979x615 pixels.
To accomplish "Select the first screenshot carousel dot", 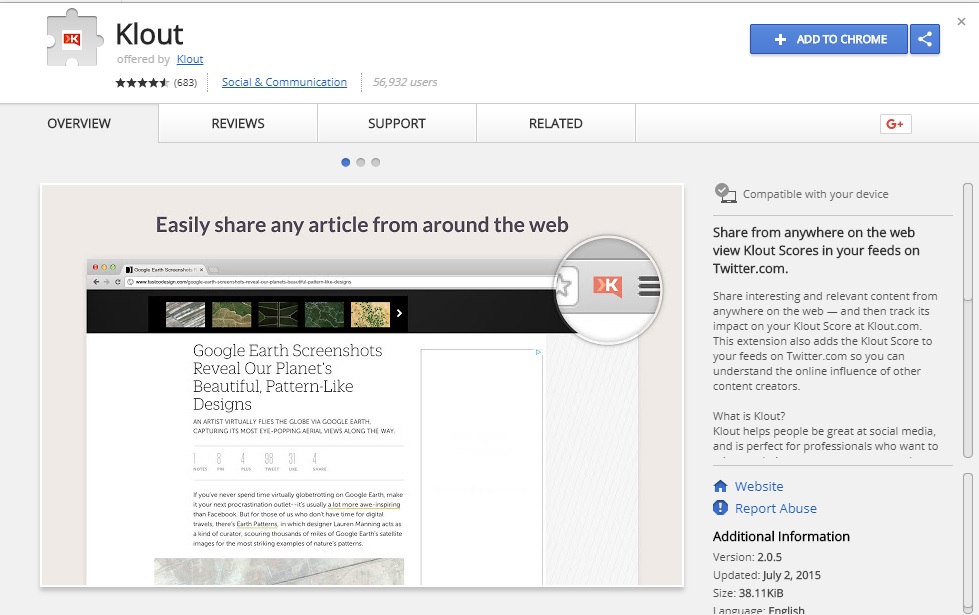I will (x=345, y=162).
